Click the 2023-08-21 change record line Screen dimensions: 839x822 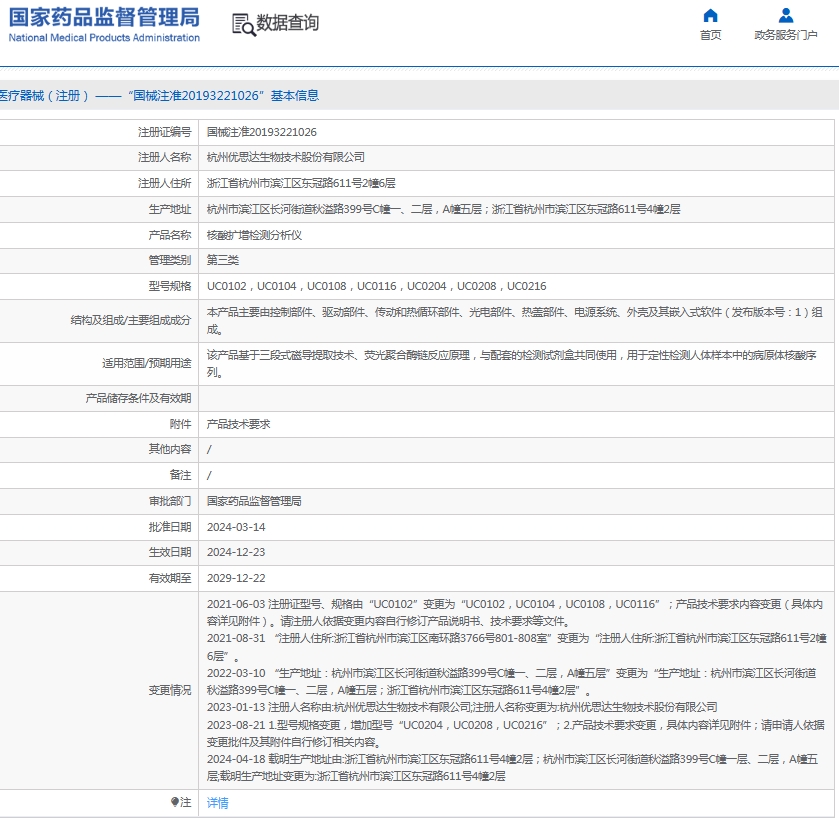pyautogui.click(x=515, y=734)
